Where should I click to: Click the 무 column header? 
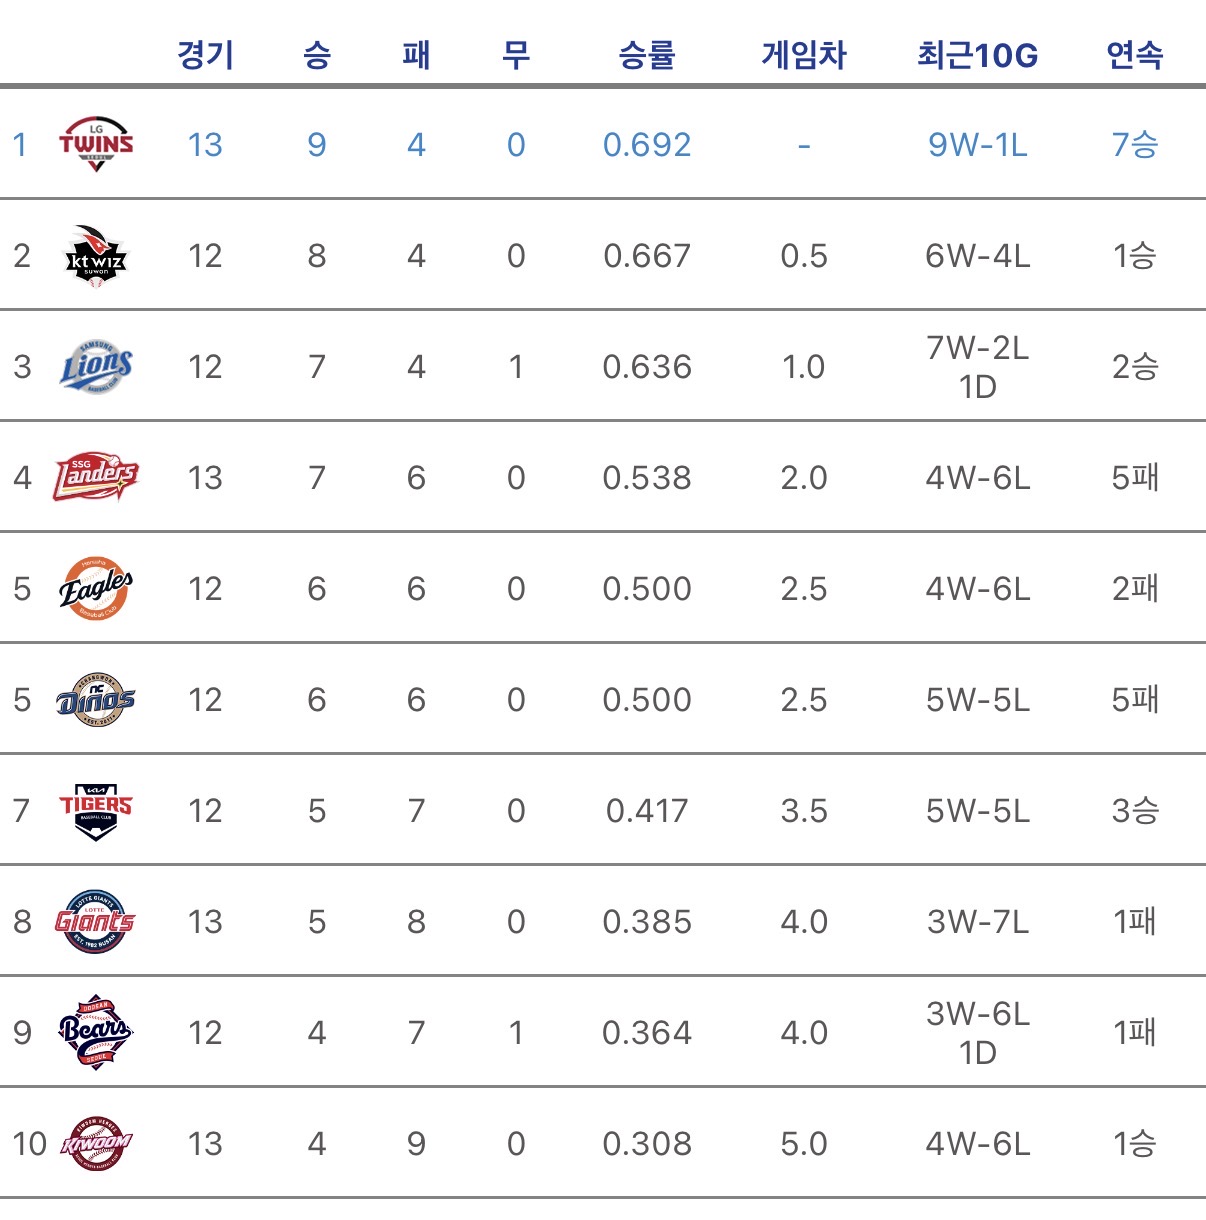click(x=516, y=54)
